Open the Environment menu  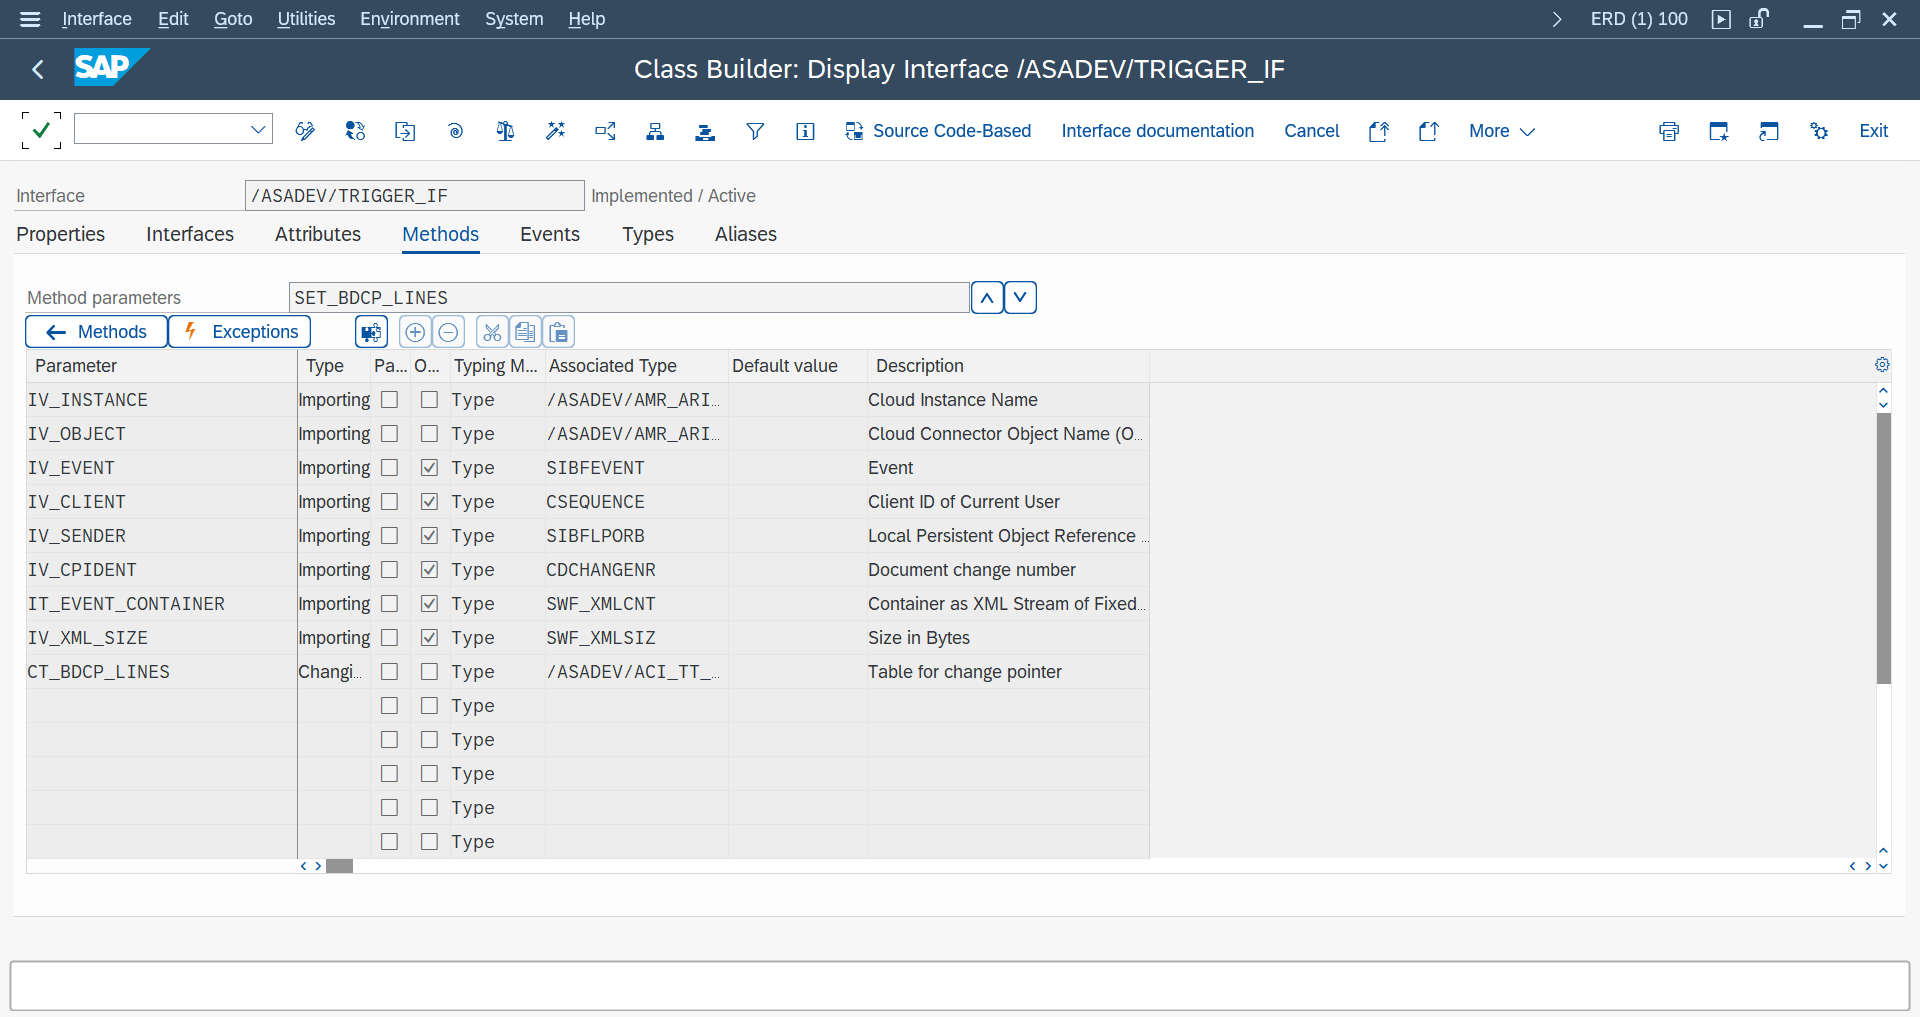[410, 19]
